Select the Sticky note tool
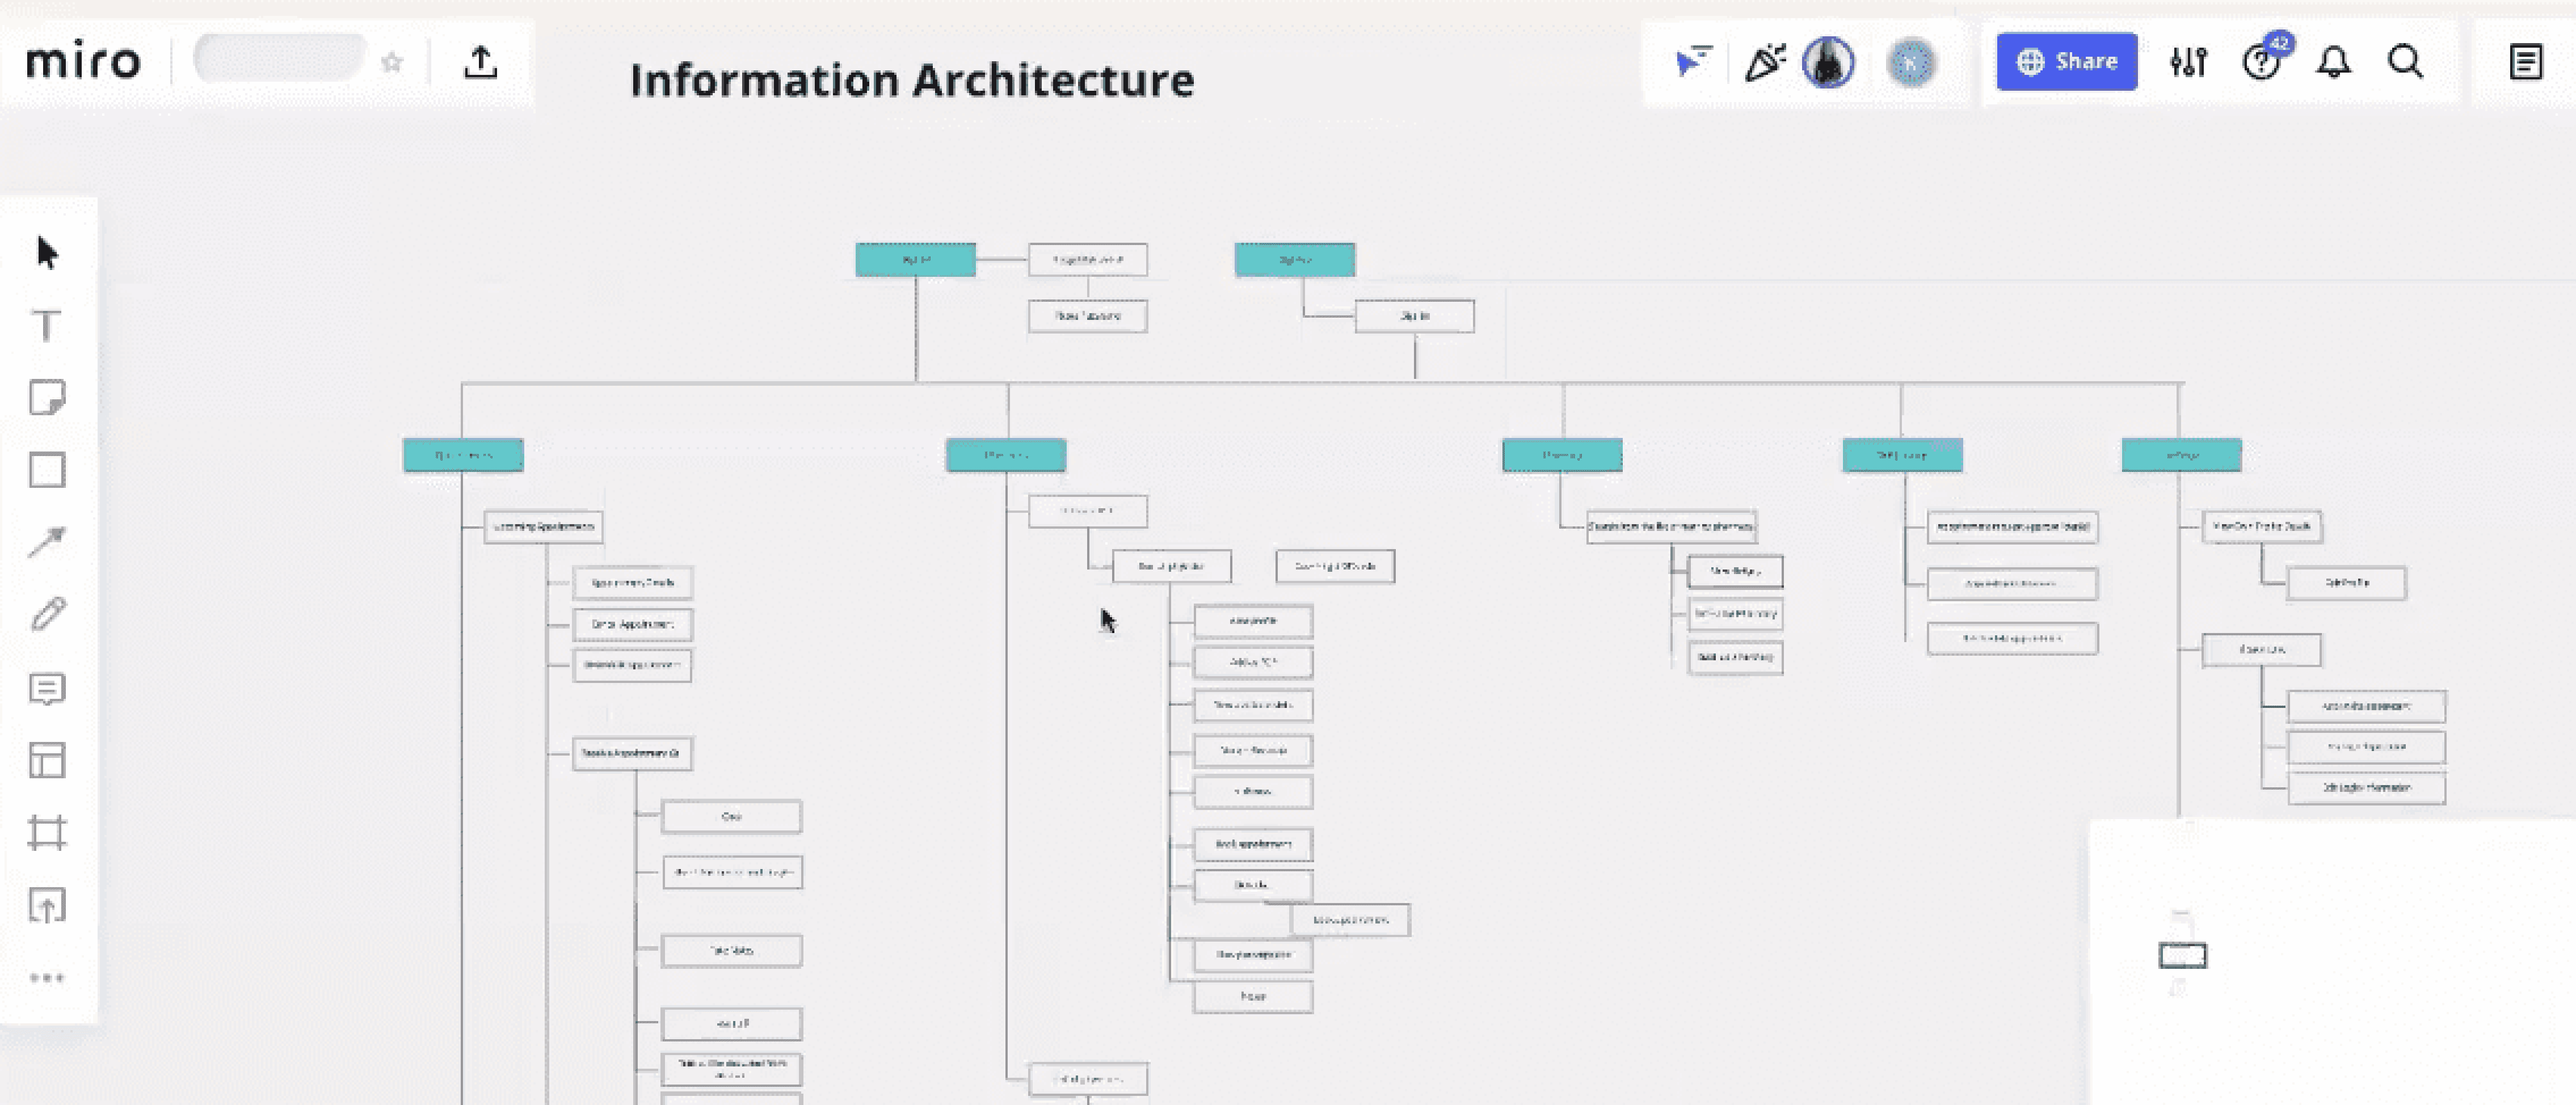The image size is (2576, 1105). click(47, 398)
